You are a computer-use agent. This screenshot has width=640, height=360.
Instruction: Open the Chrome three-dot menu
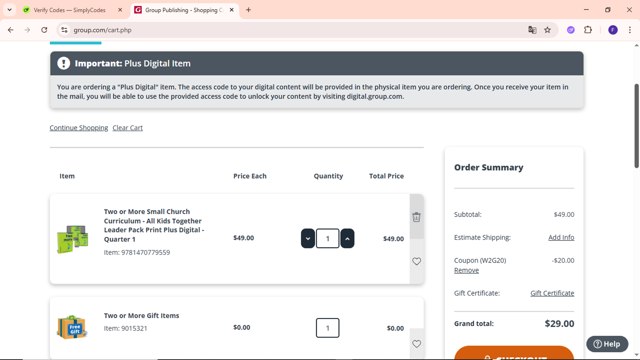click(630, 30)
